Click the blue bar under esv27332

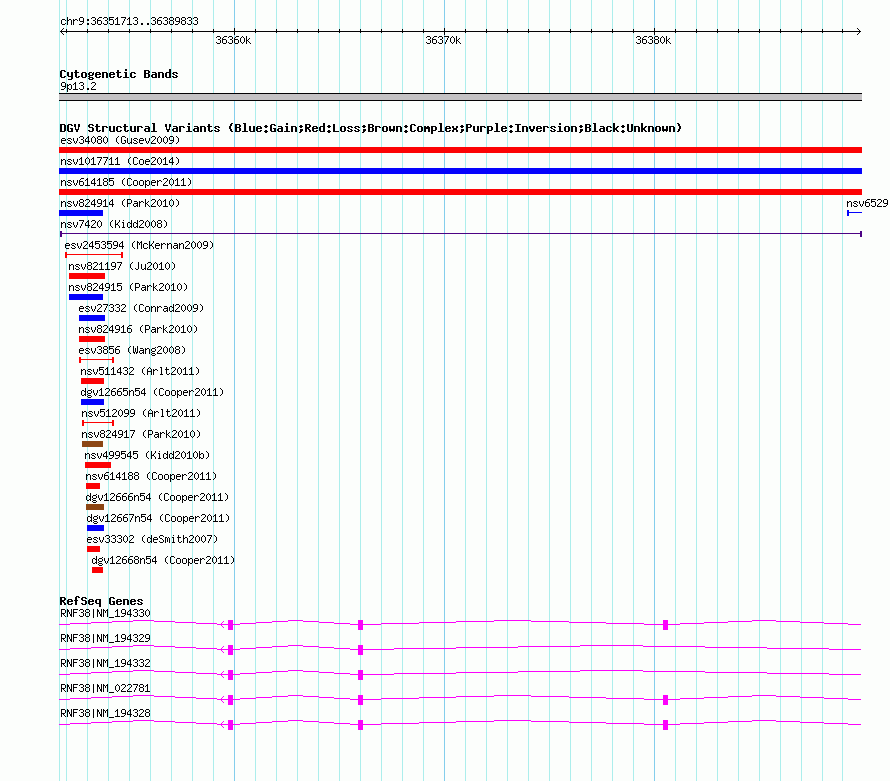tap(92, 318)
